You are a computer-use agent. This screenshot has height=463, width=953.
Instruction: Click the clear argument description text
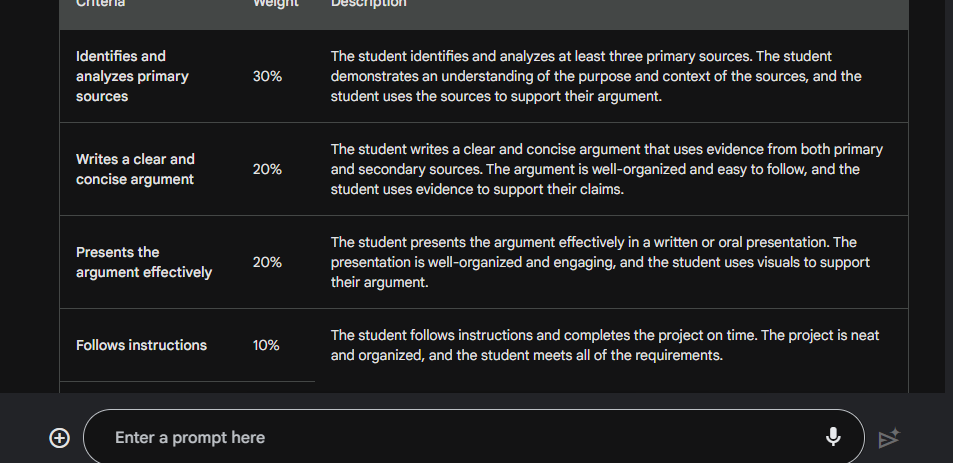coord(607,169)
